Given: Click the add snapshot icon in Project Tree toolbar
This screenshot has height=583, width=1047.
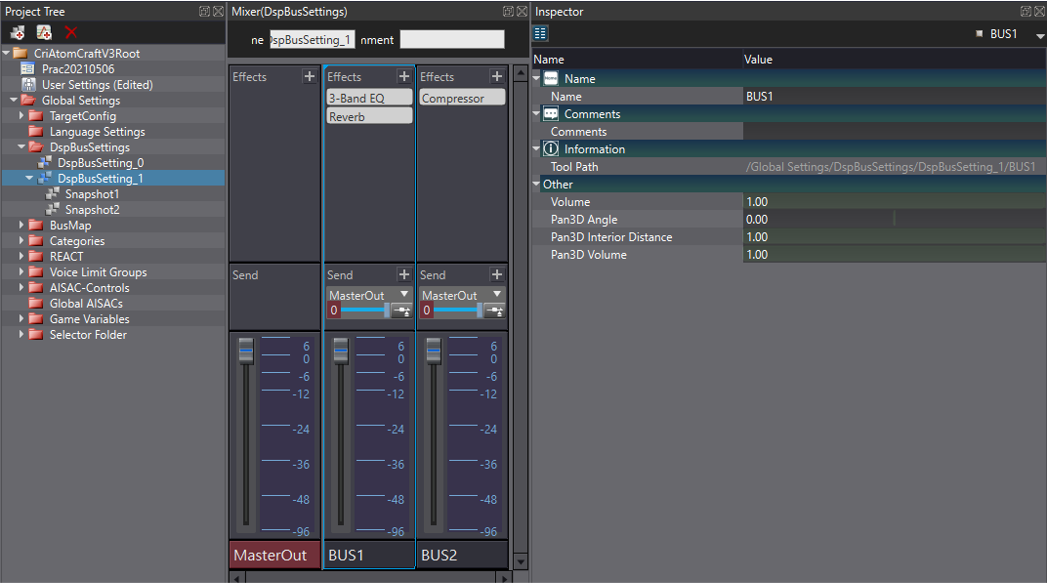Looking at the screenshot, I should (x=43, y=32).
